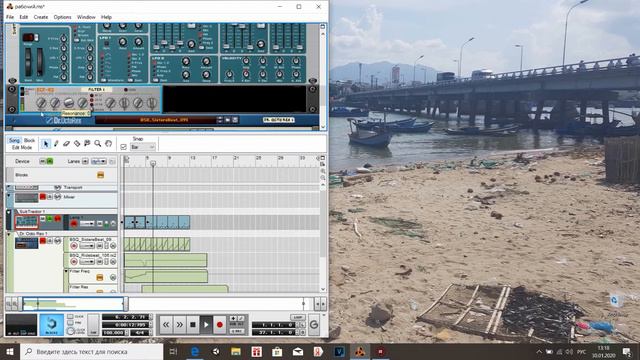This screenshot has width=640, height=360.
Task: Collapse the Dr Octo Rex 1 track triangle
Action: click(x=9, y=235)
